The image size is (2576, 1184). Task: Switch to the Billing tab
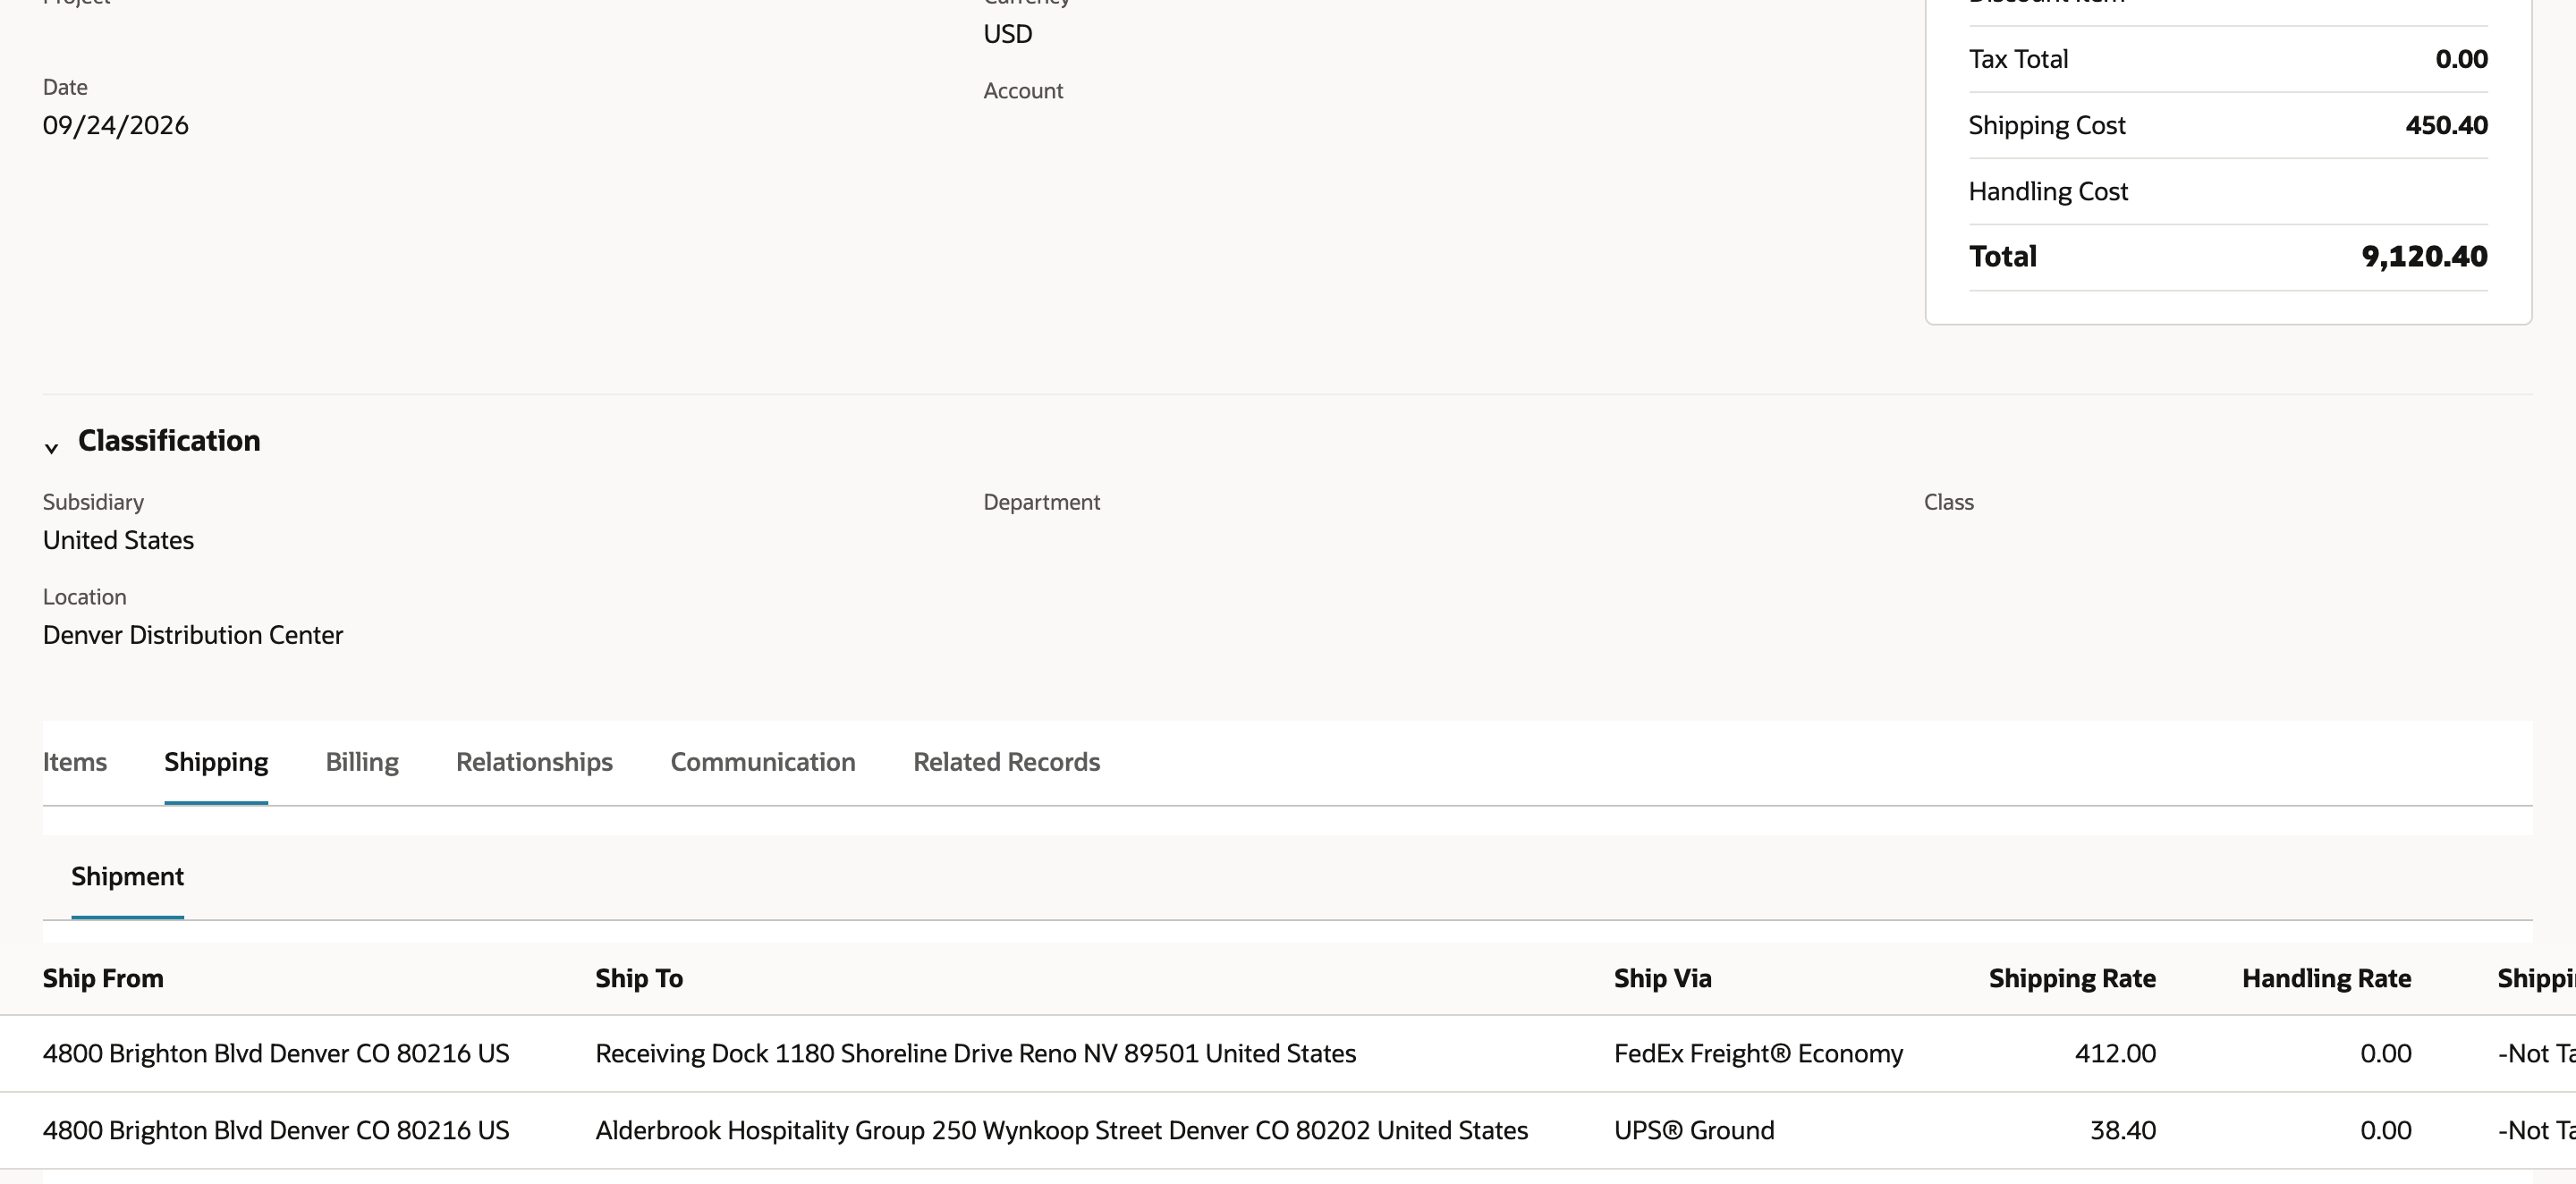click(x=362, y=762)
